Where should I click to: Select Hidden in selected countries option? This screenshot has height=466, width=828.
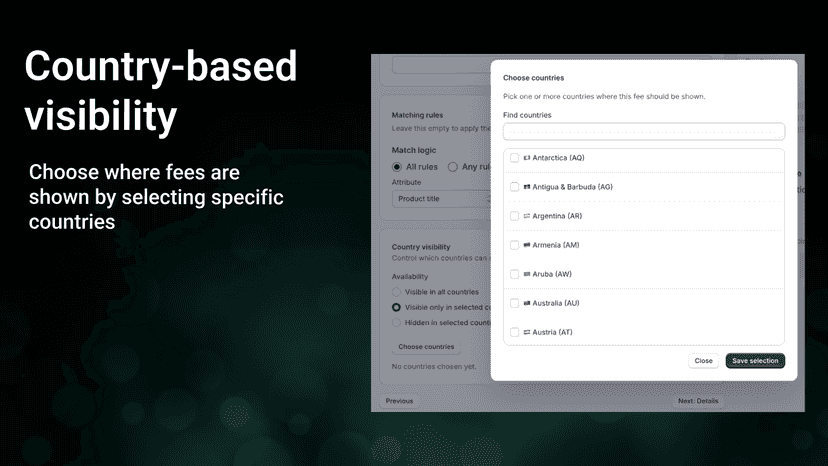pos(396,323)
